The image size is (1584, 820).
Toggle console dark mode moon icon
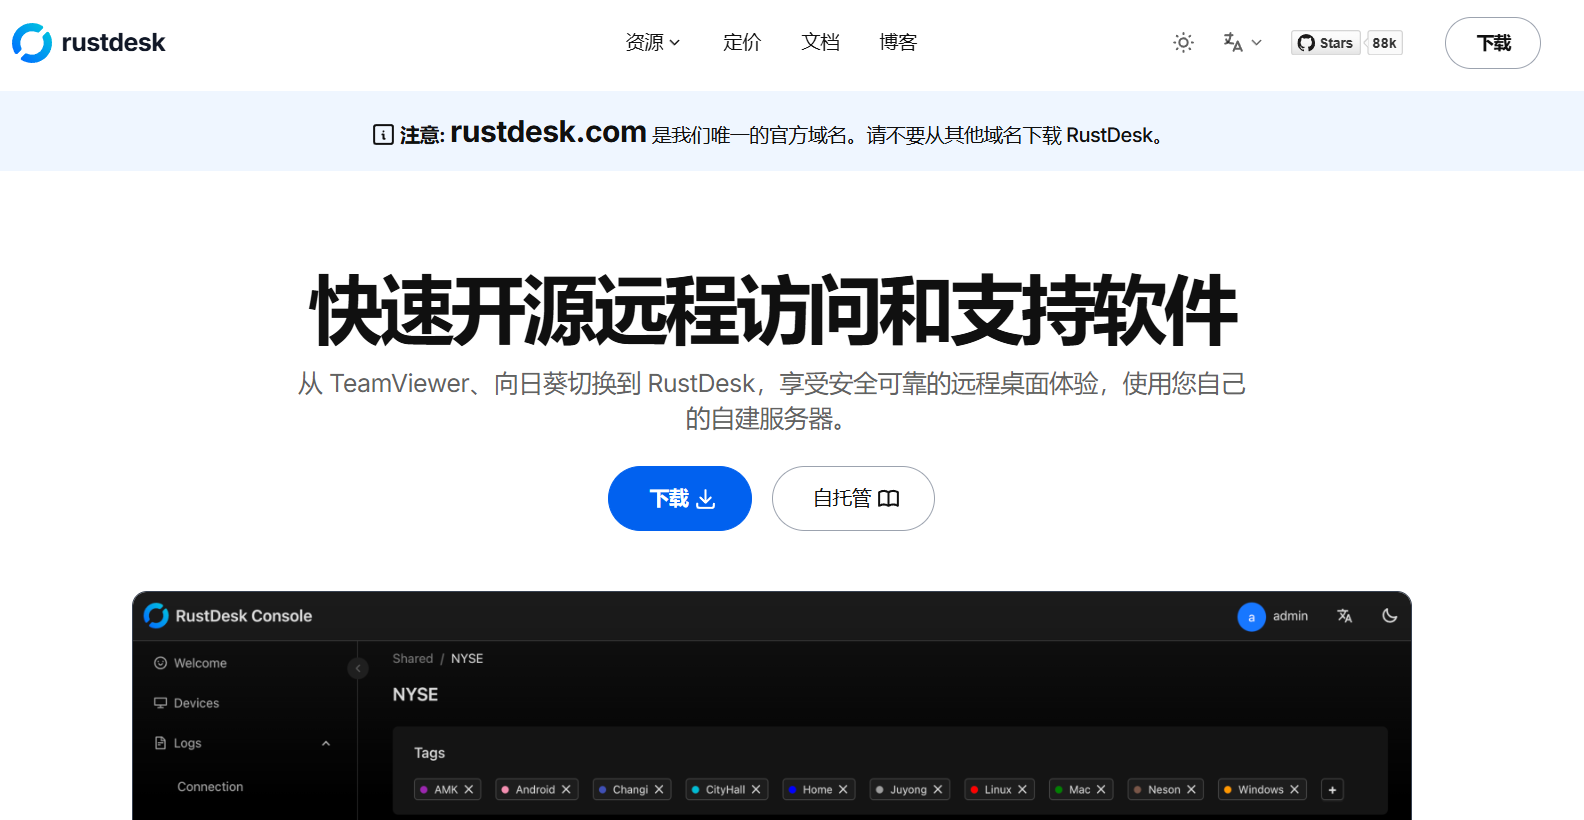(x=1390, y=616)
